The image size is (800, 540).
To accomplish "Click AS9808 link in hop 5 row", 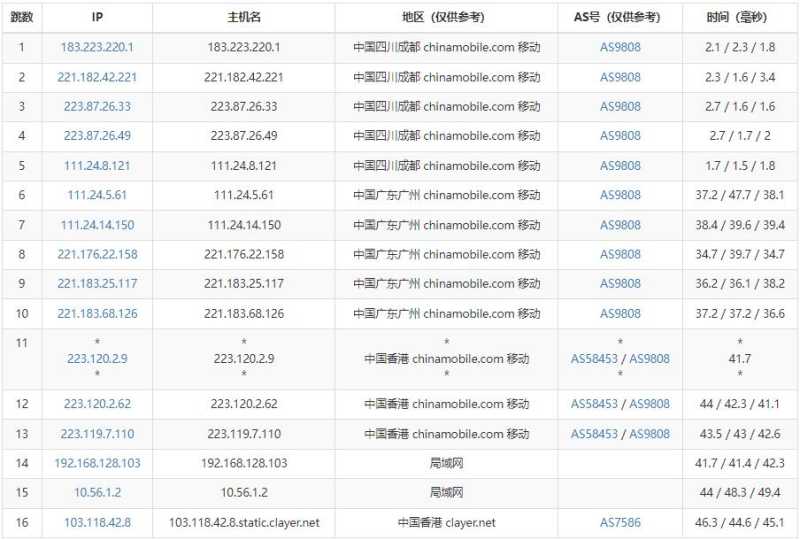I will [620, 166].
